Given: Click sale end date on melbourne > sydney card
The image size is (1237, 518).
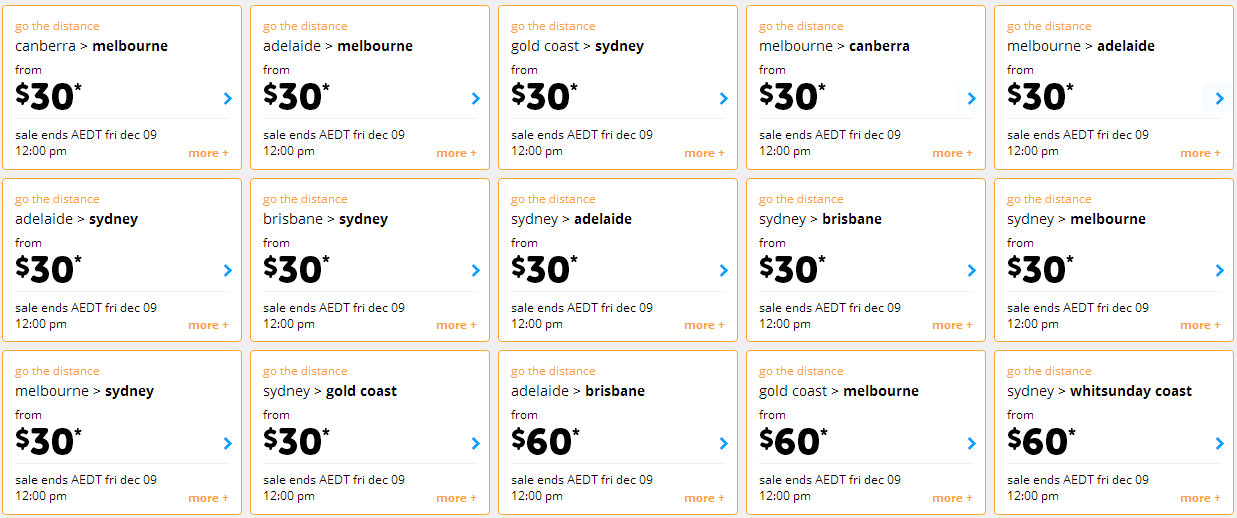Looking at the screenshot, I should point(86,487).
